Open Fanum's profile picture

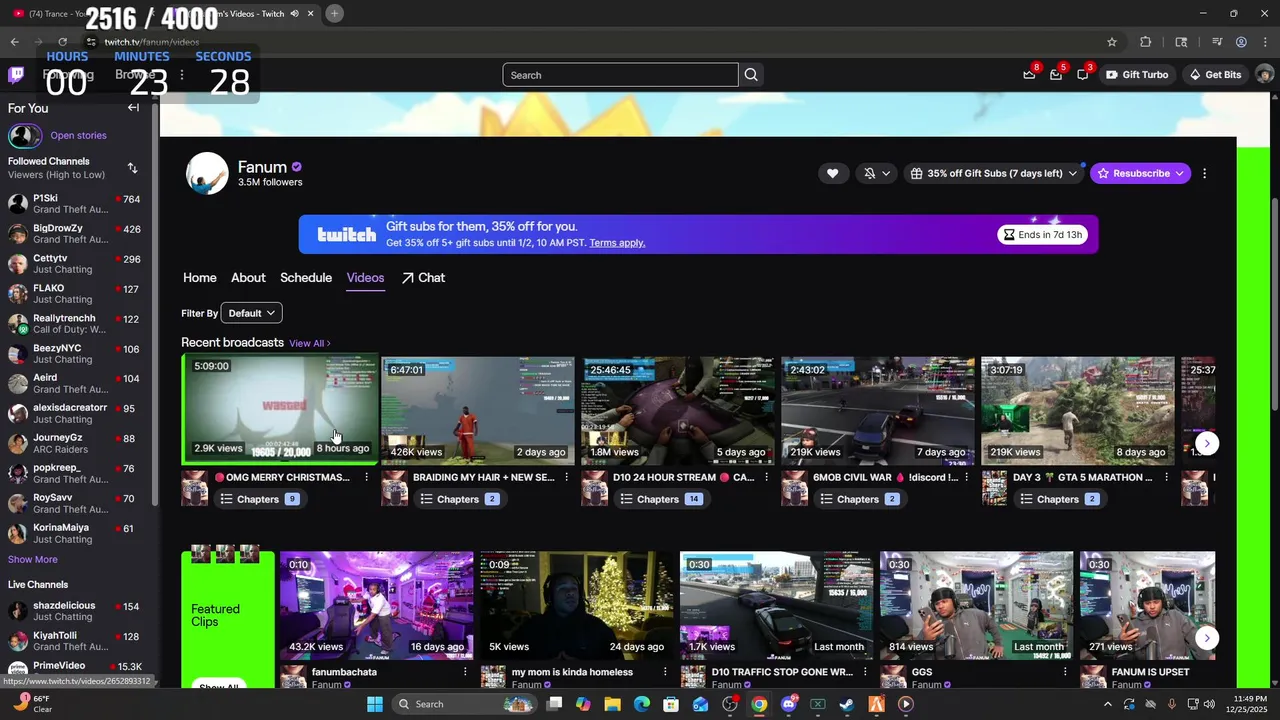click(207, 173)
